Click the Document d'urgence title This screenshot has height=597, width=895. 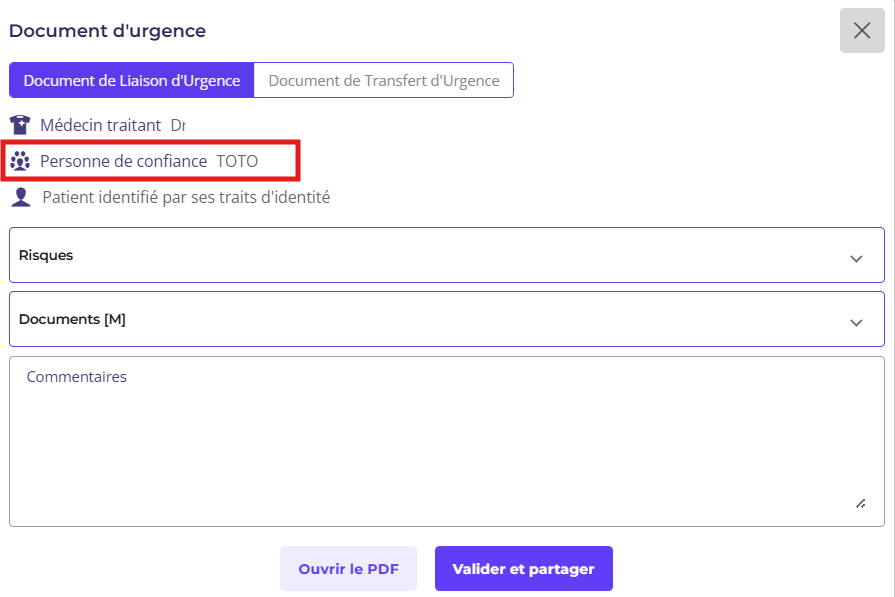107,31
